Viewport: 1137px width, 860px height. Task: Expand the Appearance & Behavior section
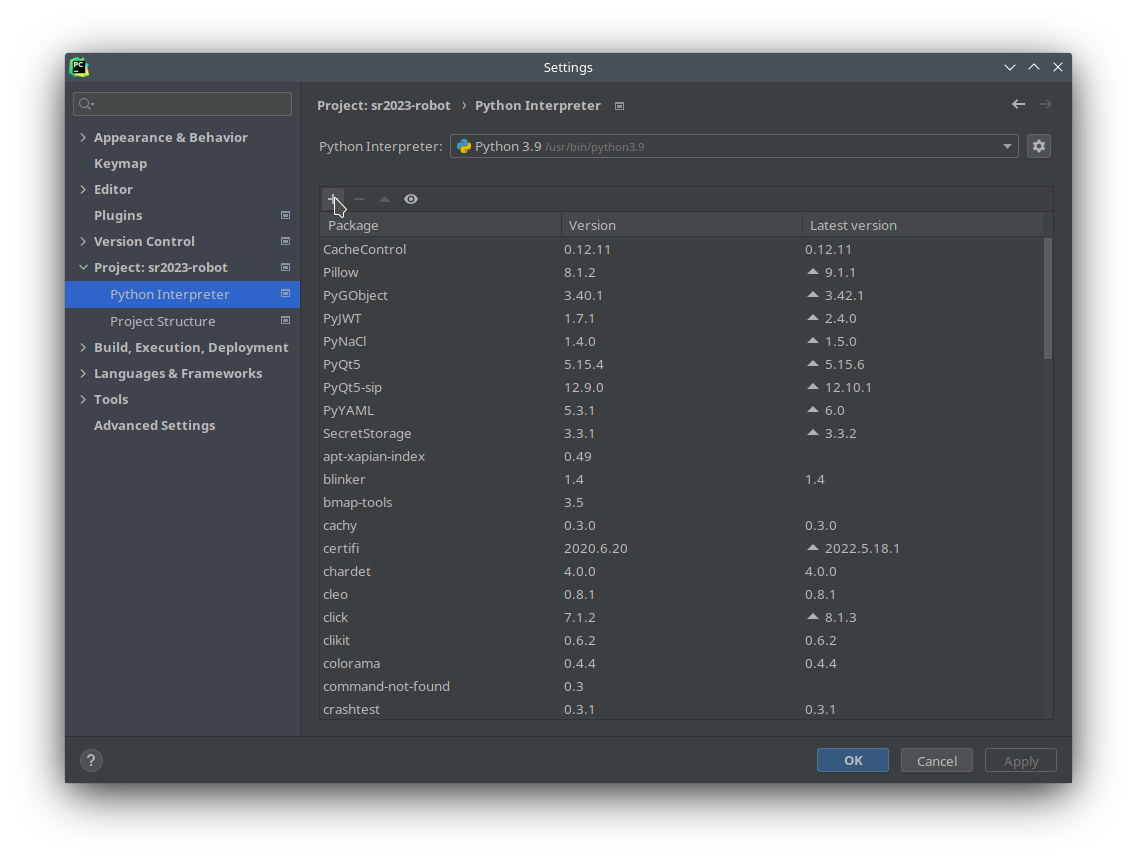pyautogui.click(x=83, y=137)
